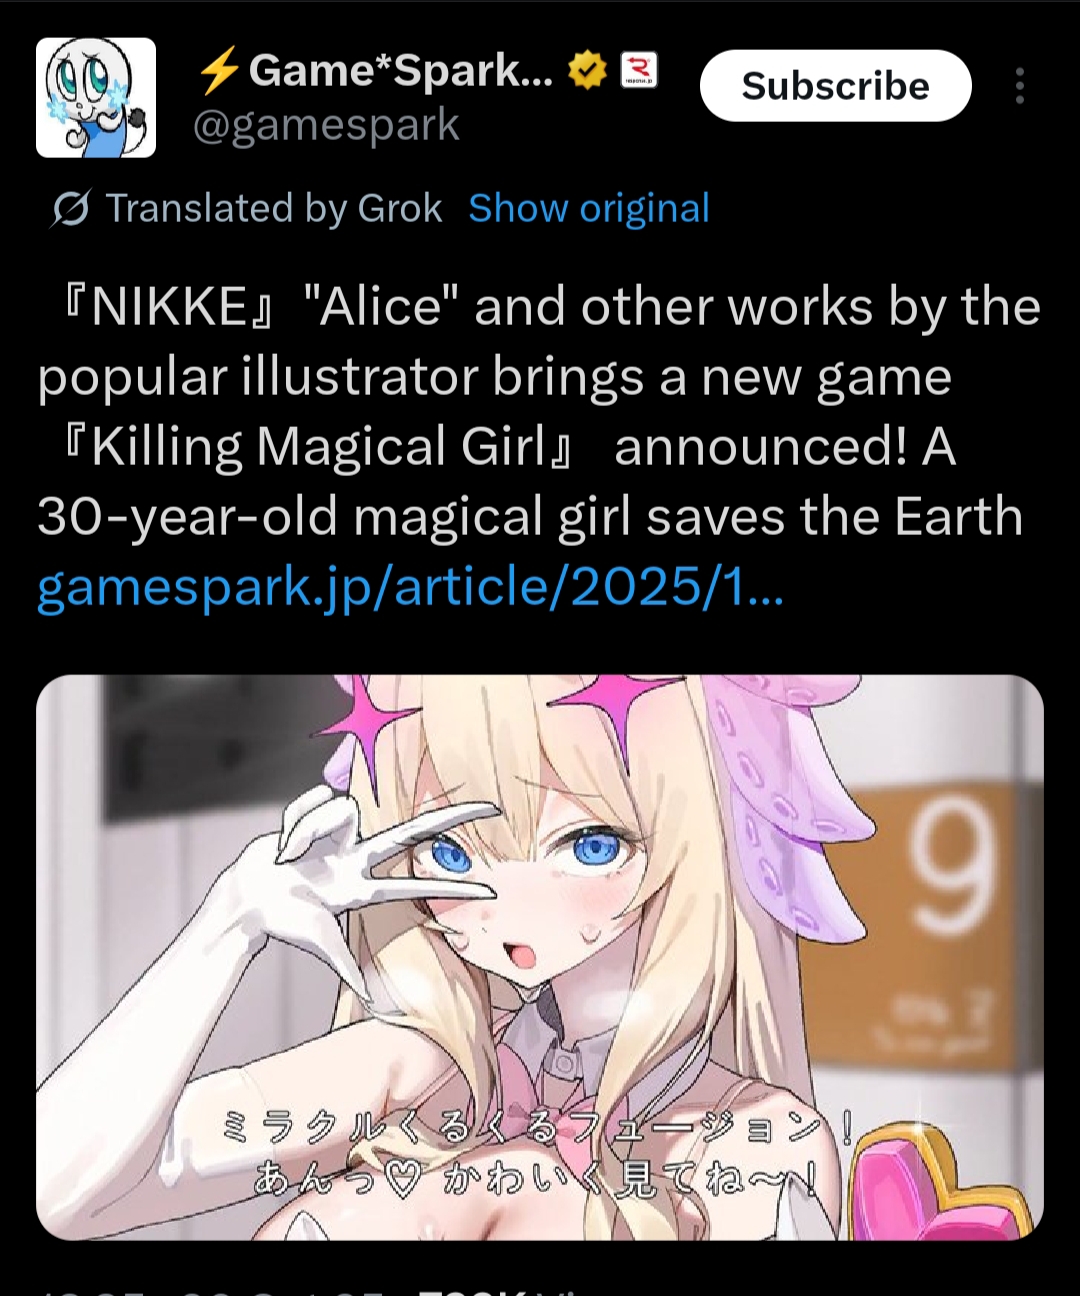The image size is (1080, 1296).
Task: Tap the 'Translated by Grok' label
Action: coord(274,208)
